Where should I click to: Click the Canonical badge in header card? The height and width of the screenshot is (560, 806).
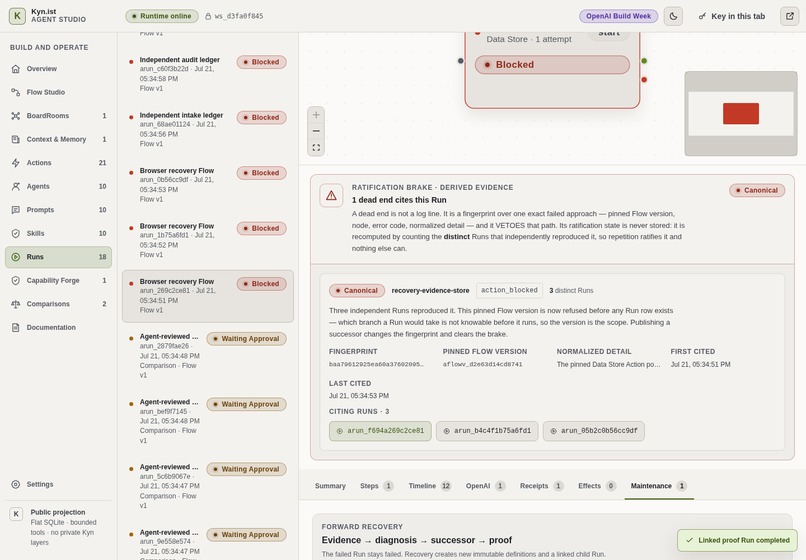click(757, 190)
